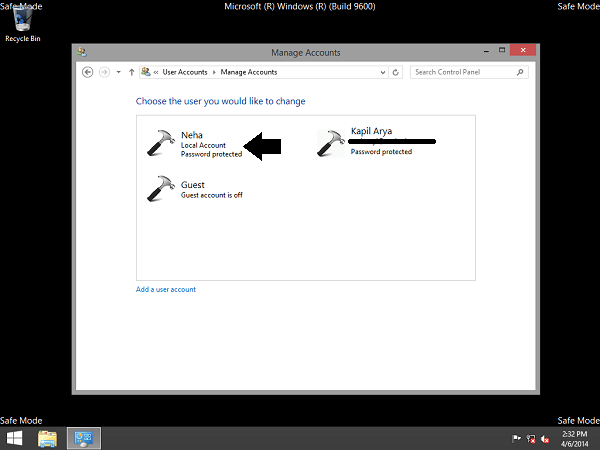The width and height of the screenshot is (600, 450).
Task: Click the Control Panel taskbar button
Action: tap(84, 438)
